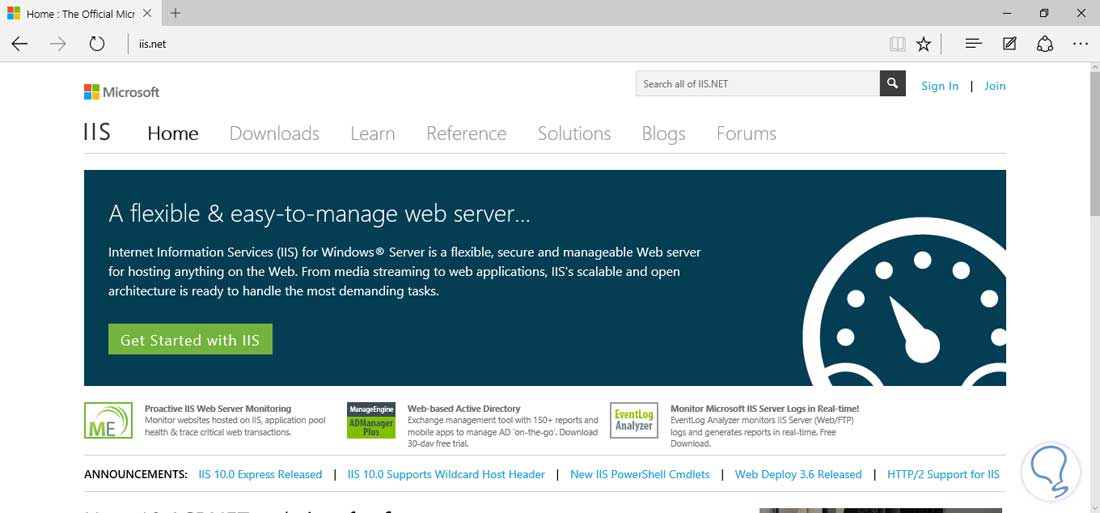Select the Home browser tab
1100x513 pixels.
79,13
